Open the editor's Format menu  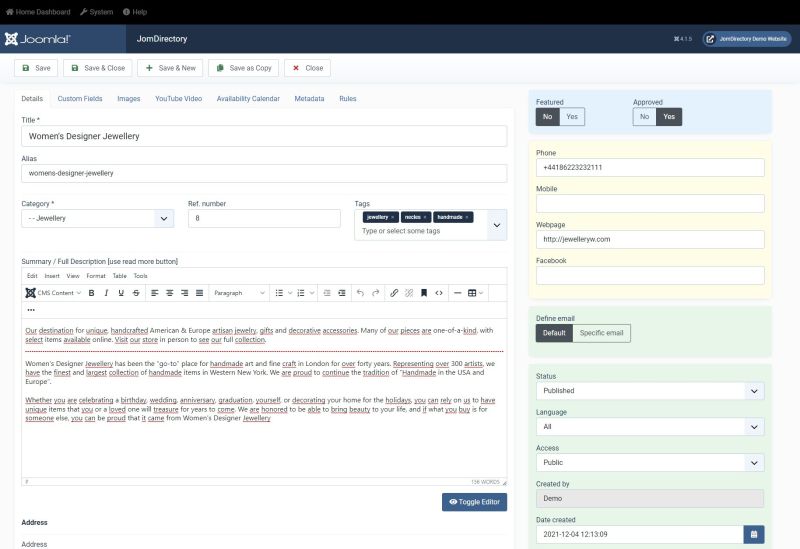tap(96, 276)
